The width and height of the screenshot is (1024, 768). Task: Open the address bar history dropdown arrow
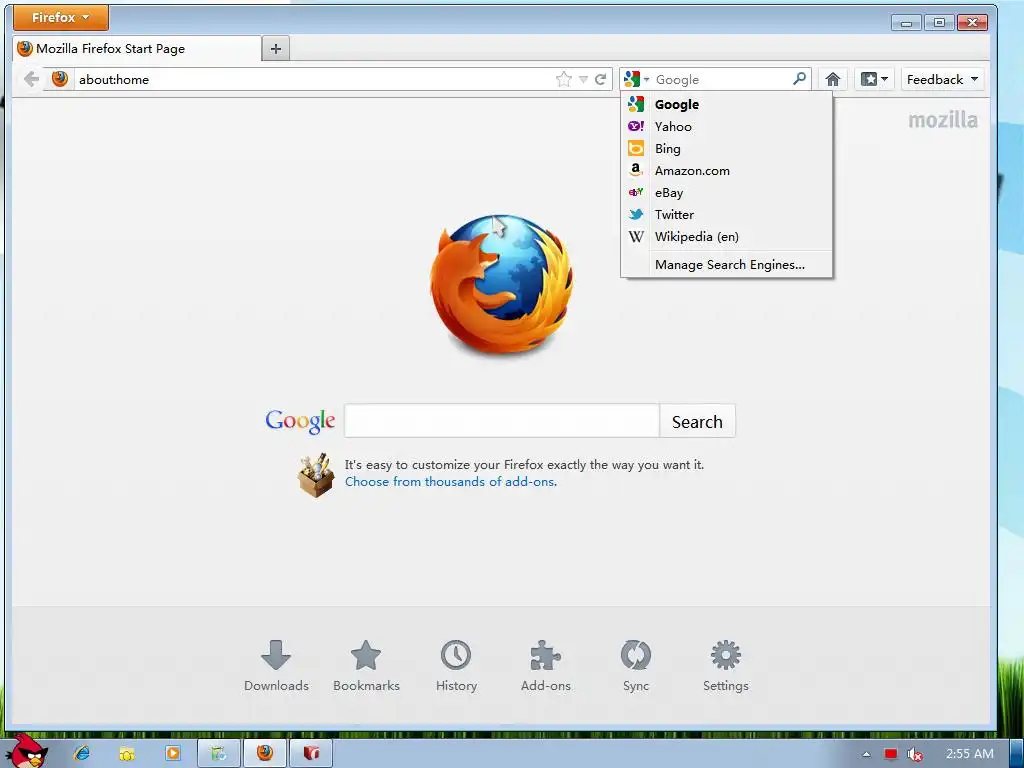(583, 80)
